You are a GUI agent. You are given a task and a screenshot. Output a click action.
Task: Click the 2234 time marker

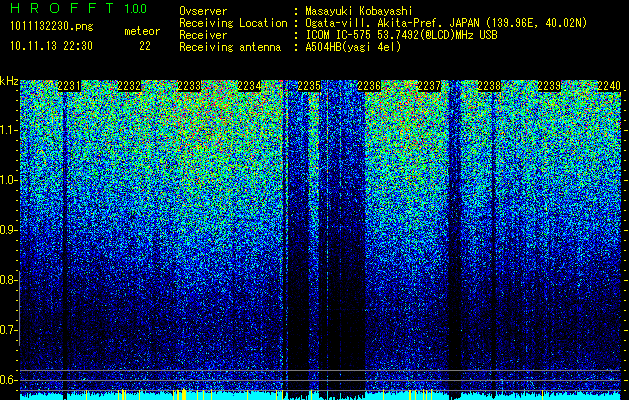[x=249, y=86]
